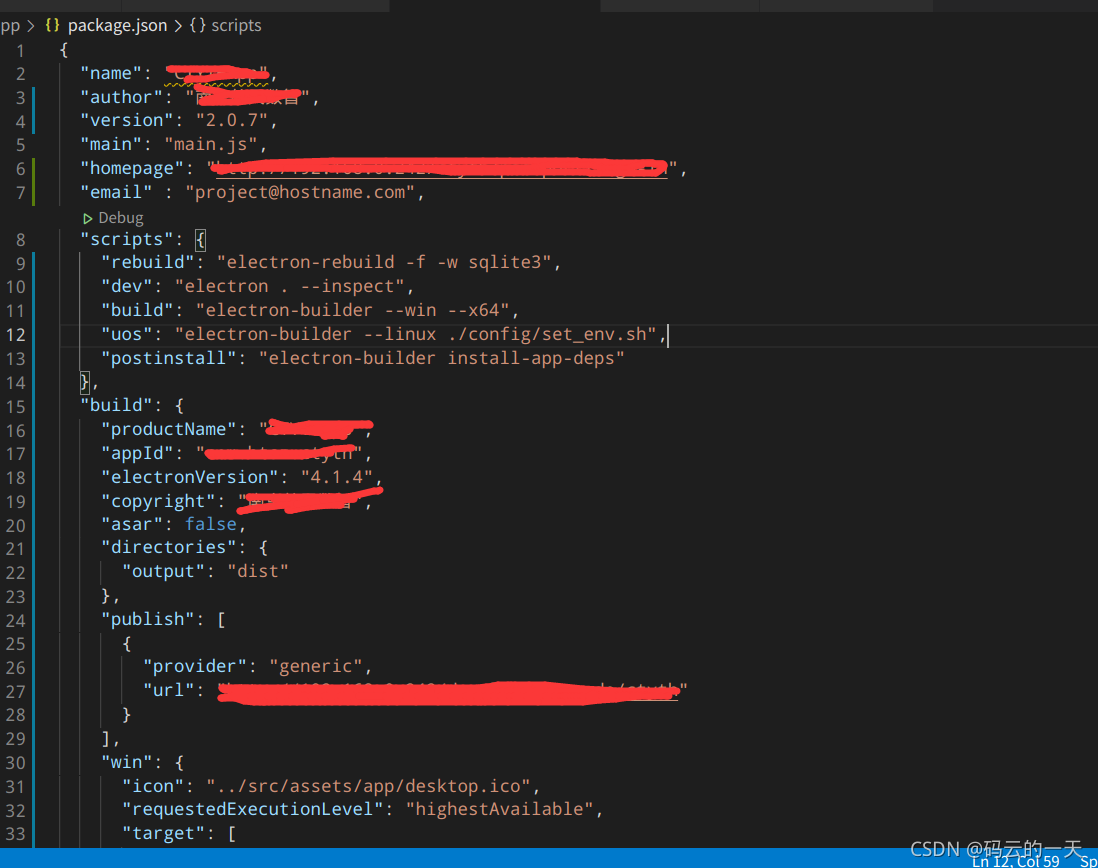Click "electron-builder install-app-deps" value
This screenshot has height=868, width=1098.
(x=441, y=358)
